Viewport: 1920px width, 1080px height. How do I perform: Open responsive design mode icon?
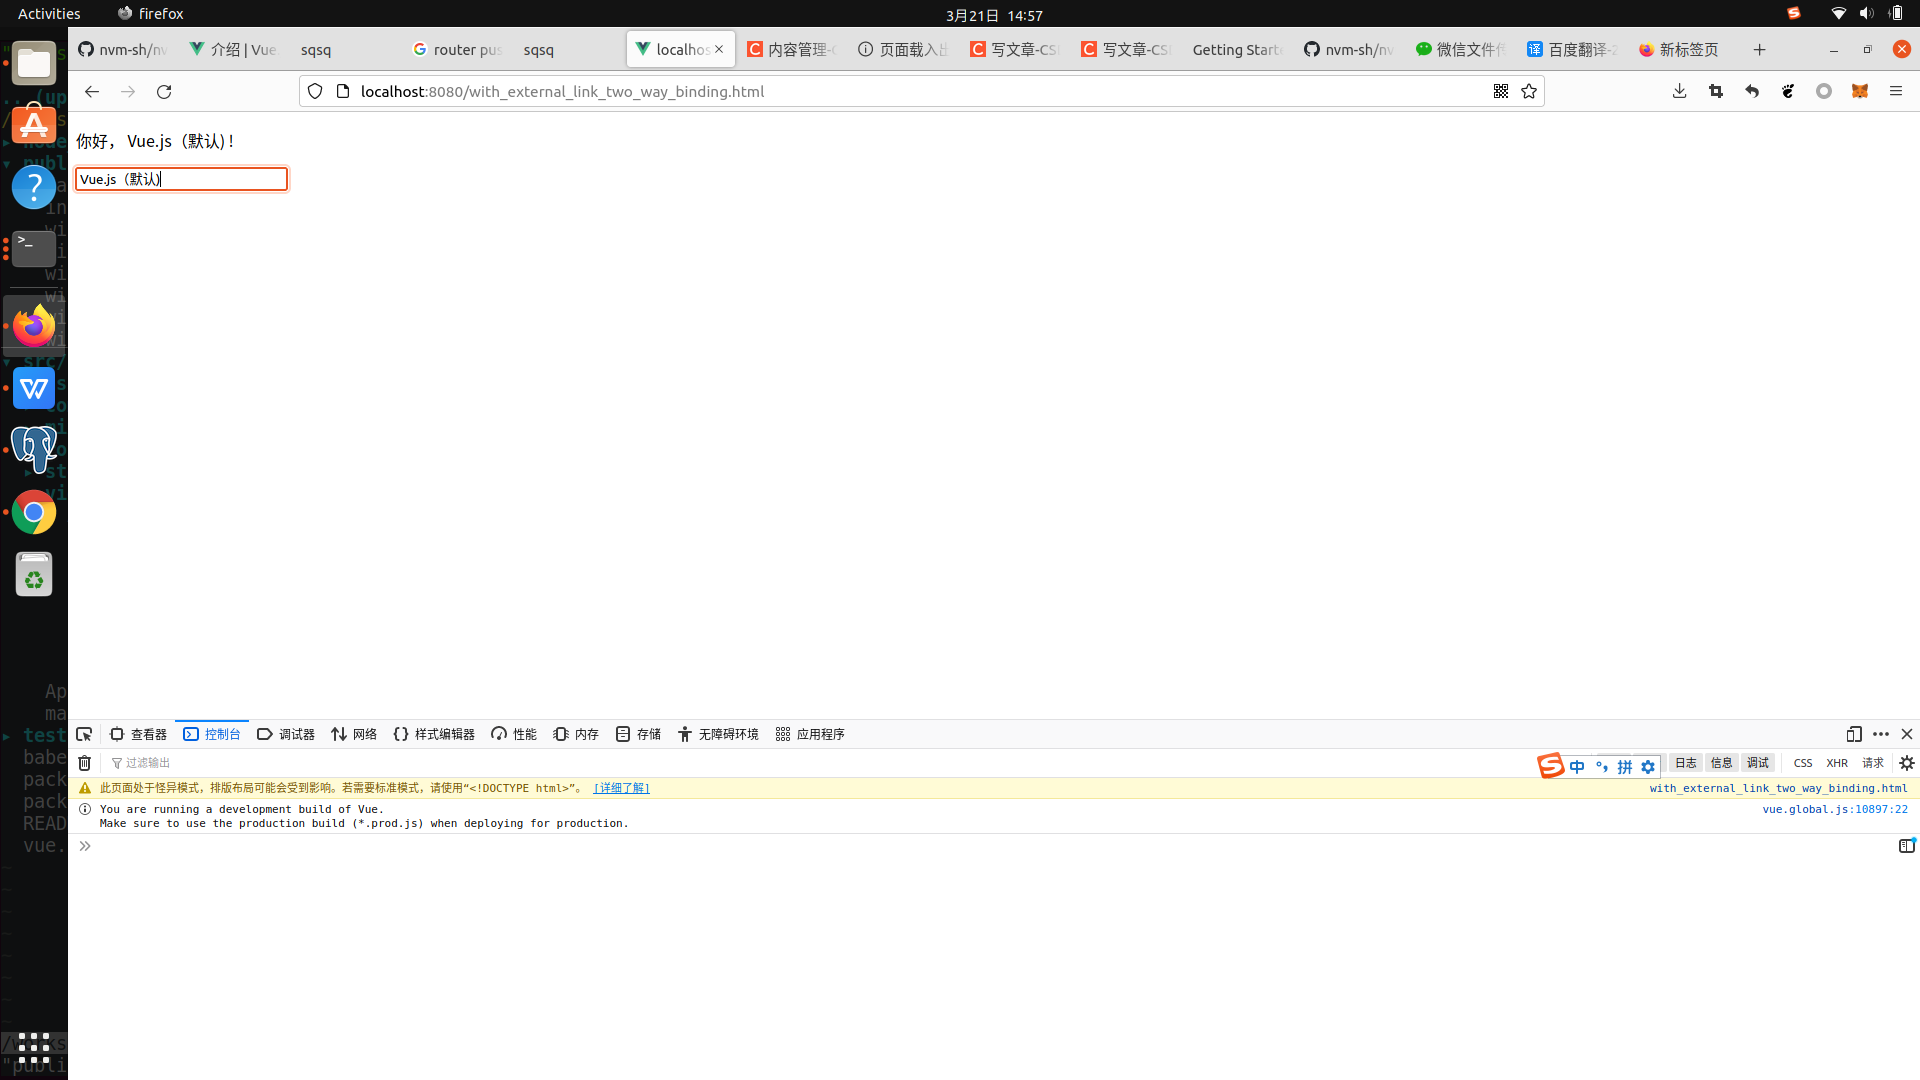click(x=1854, y=734)
